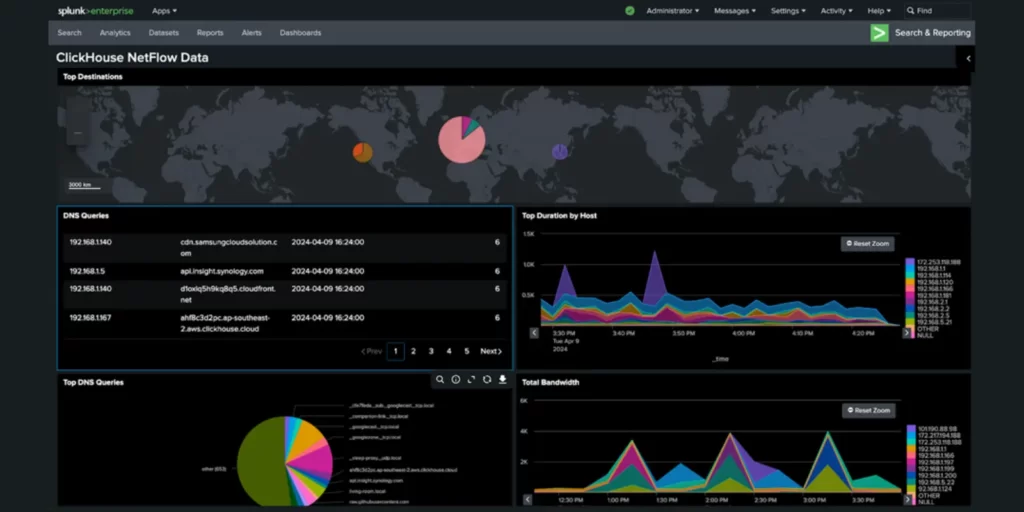Click export download icon on Top DNS Queries
1024x512 pixels.
point(503,380)
